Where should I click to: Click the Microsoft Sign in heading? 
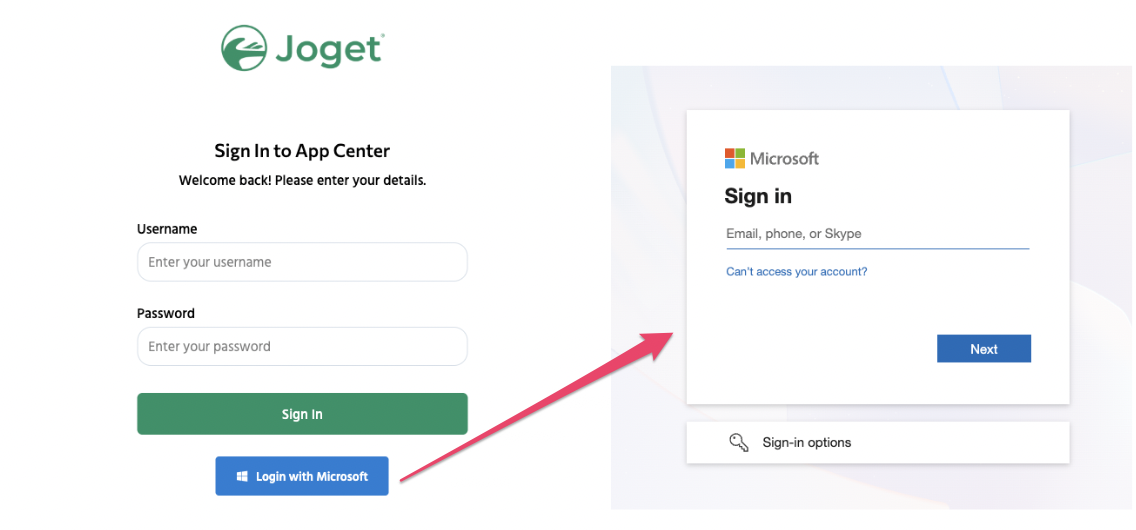[x=758, y=196]
